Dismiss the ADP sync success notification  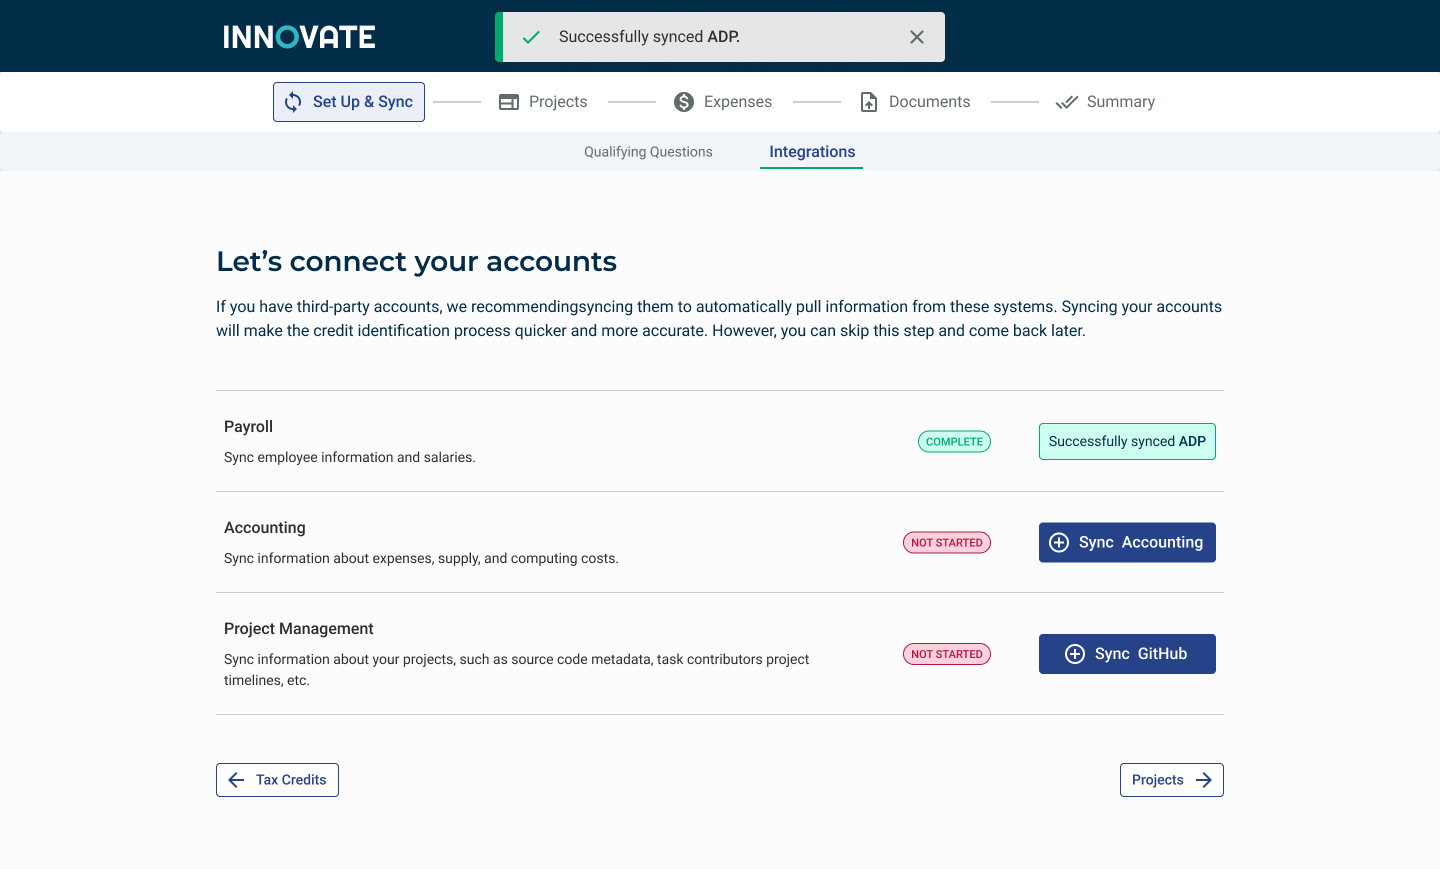(917, 37)
